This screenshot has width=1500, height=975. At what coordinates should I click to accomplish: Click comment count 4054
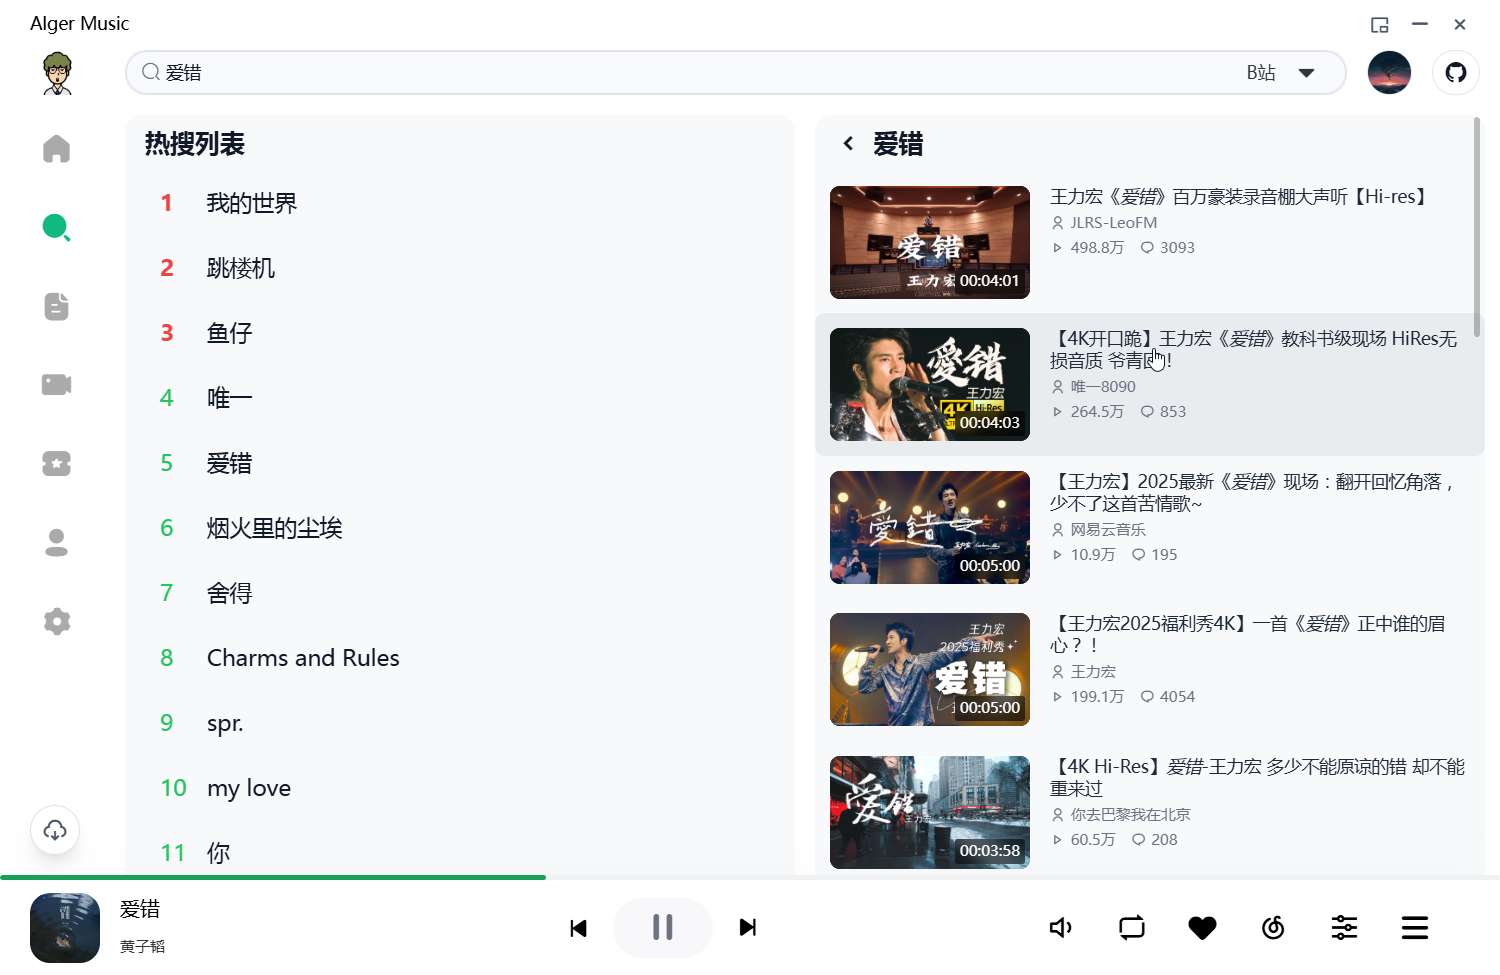pos(1177,697)
